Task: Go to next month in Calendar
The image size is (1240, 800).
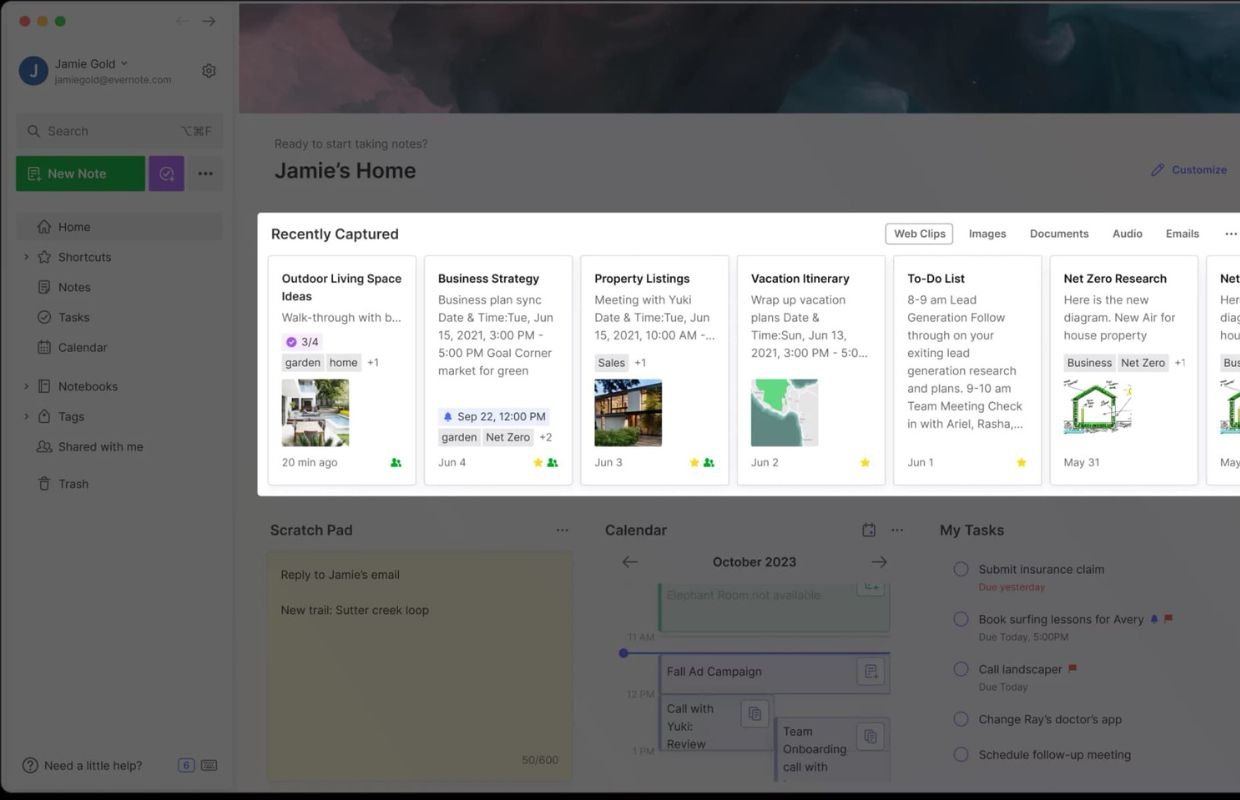Action: click(879, 562)
